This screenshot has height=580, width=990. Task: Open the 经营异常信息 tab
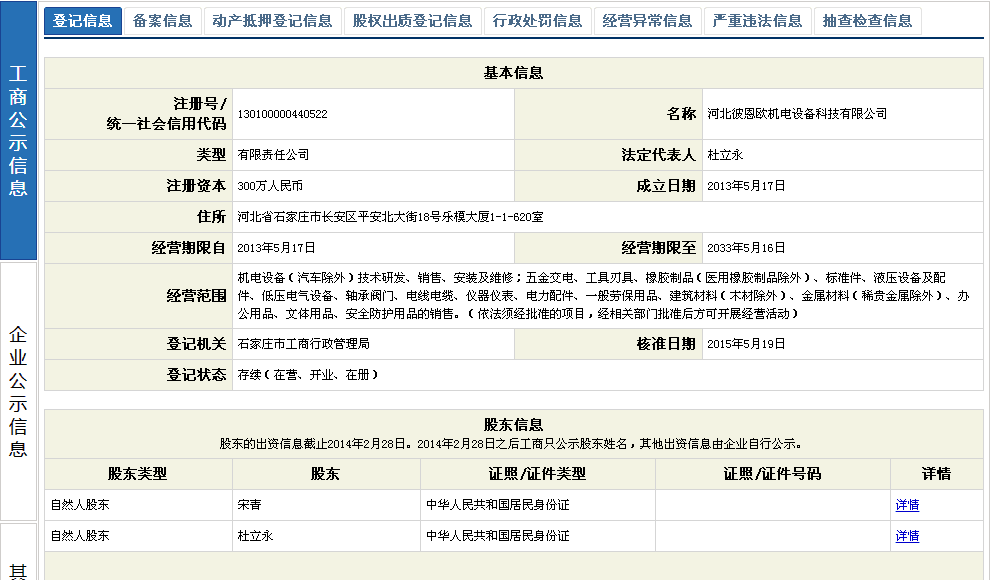coord(648,21)
